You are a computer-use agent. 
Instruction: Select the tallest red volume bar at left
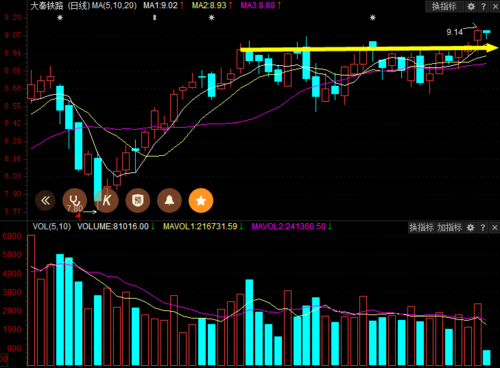point(31,300)
